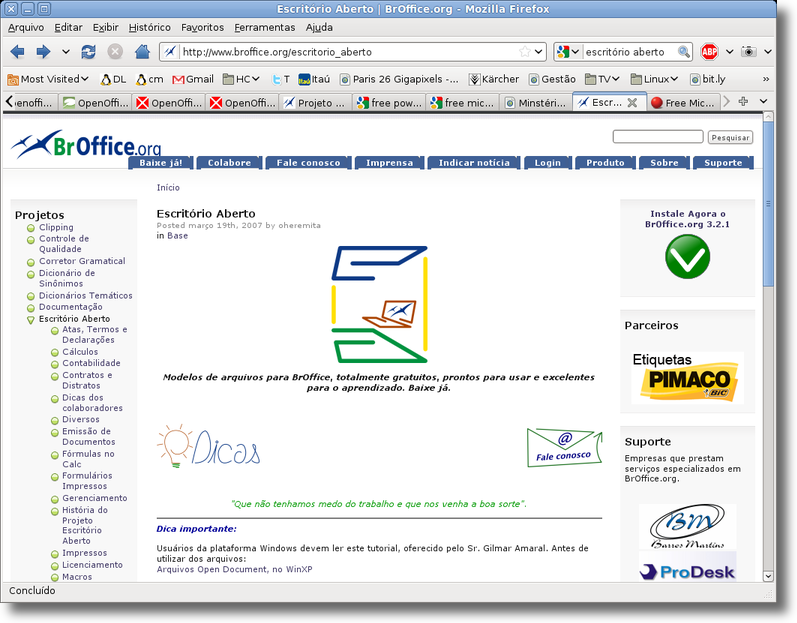Click the Dicas lightbulb image
The width and height of the screenshot is (797, 623).
(x=209, y=446)
